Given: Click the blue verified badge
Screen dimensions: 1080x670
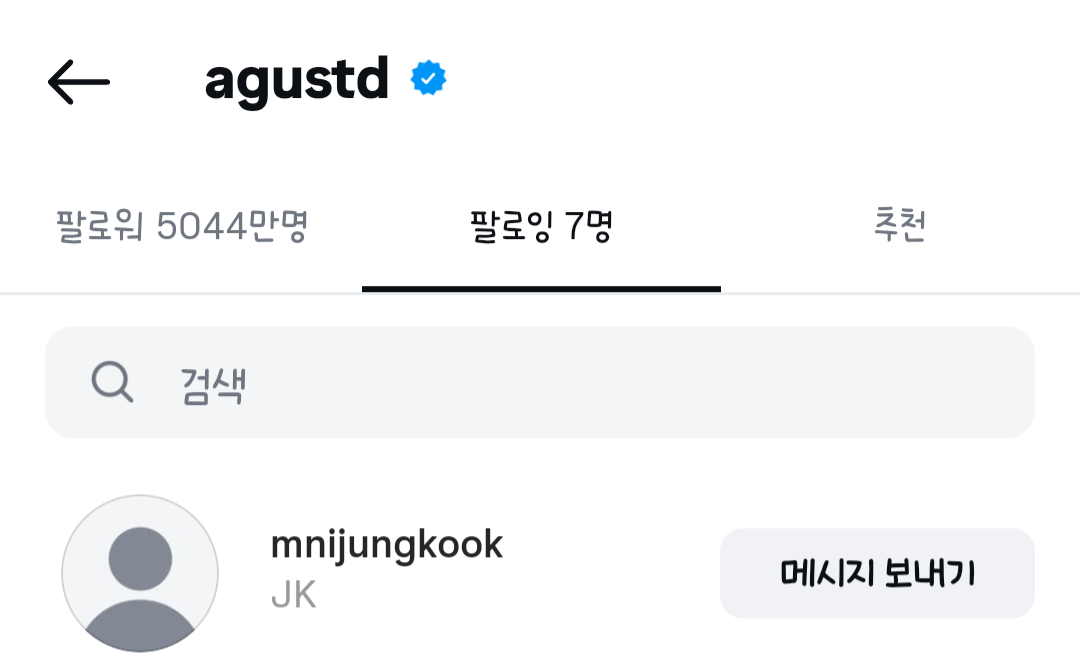Looking at the screenshot, I should pyautogui.click(x=429, y=79).
